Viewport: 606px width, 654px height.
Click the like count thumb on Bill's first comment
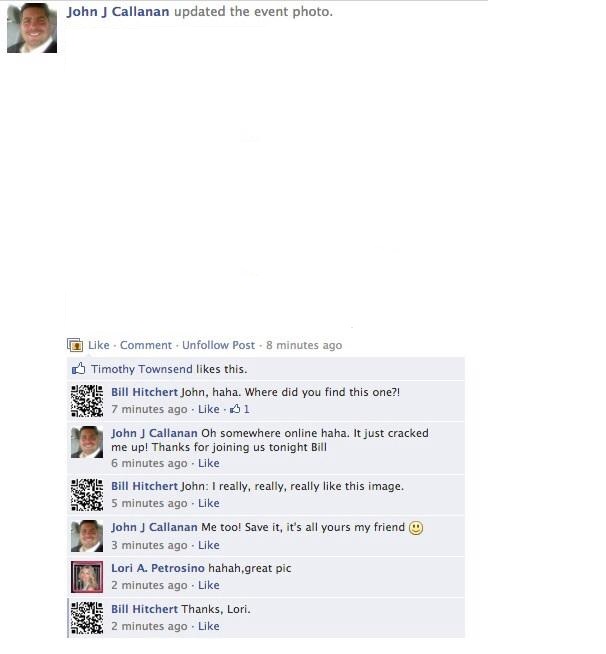pos(235,409)
